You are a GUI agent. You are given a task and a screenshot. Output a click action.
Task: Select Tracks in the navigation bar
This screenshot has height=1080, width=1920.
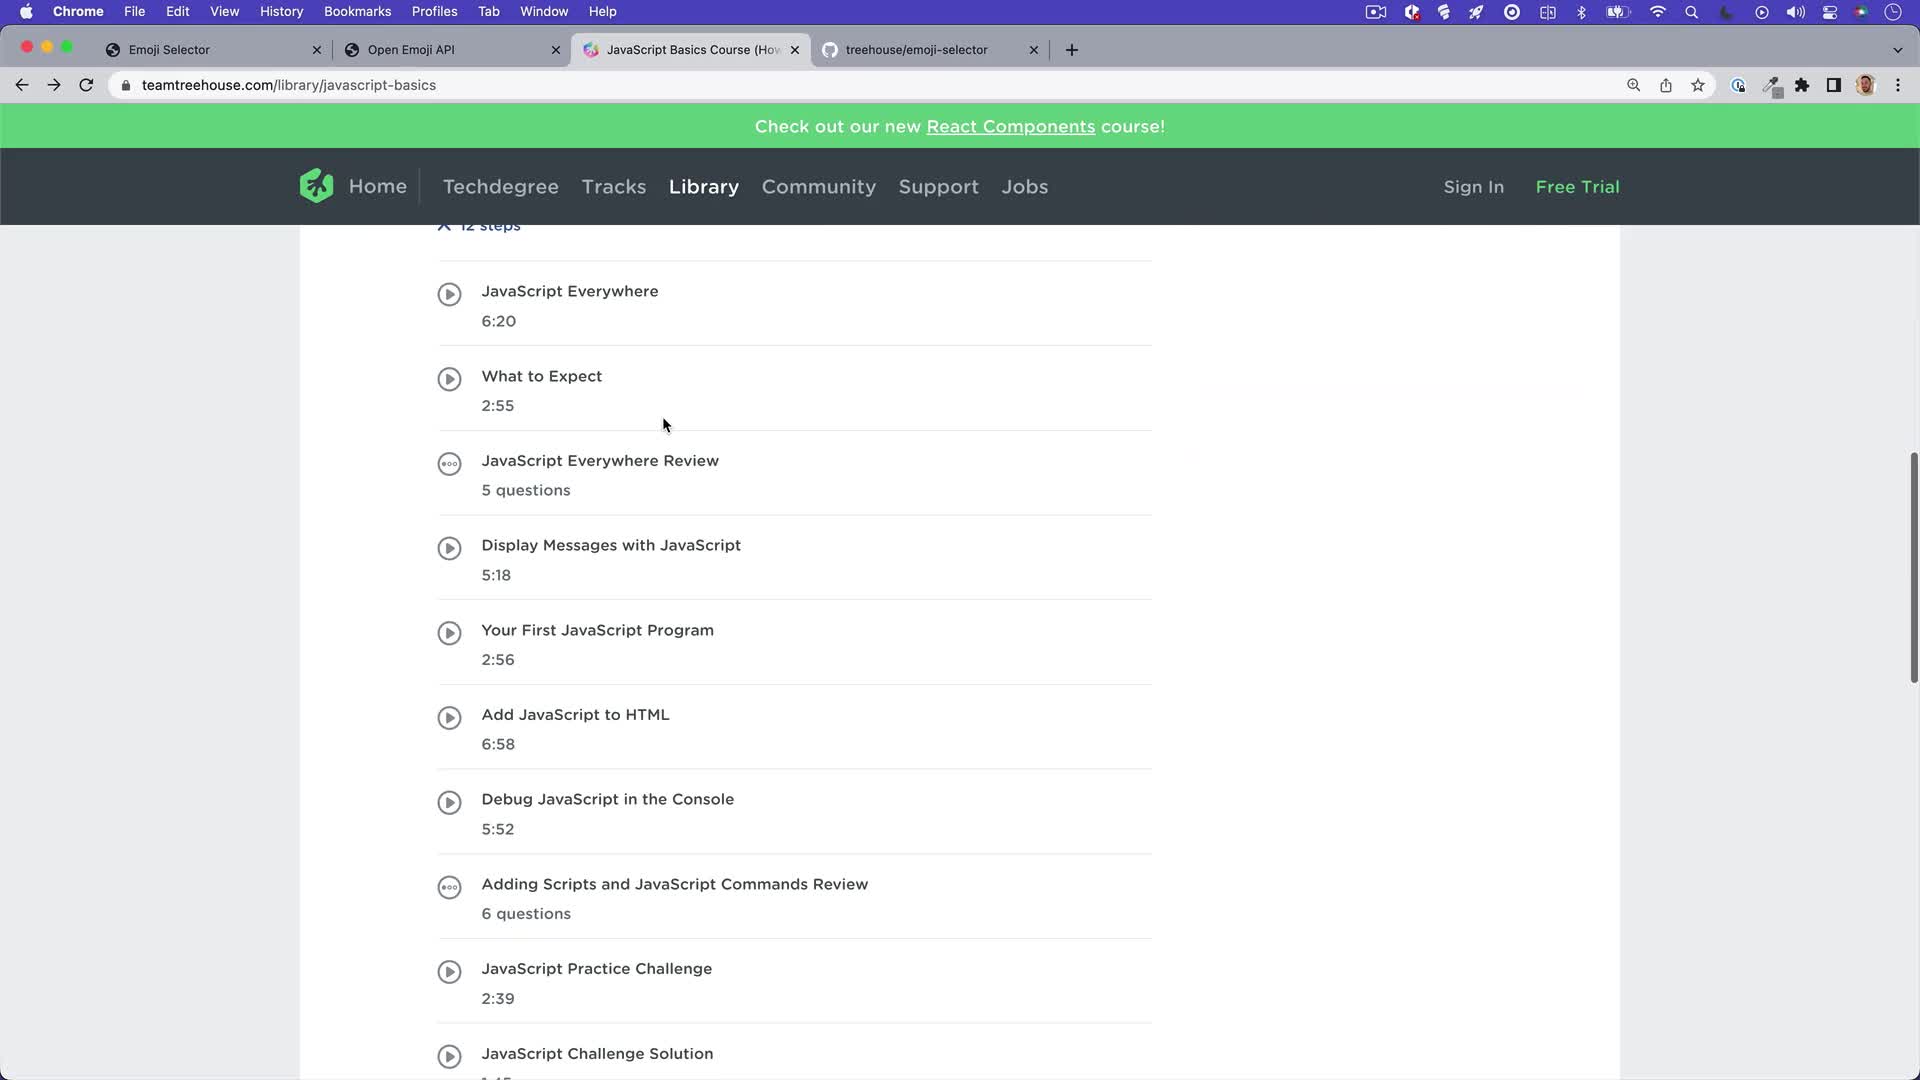(613, 186)
